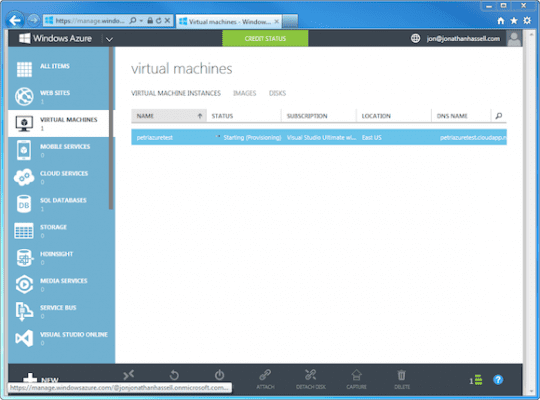Click the Windows Azure logo

coord(55,38)
